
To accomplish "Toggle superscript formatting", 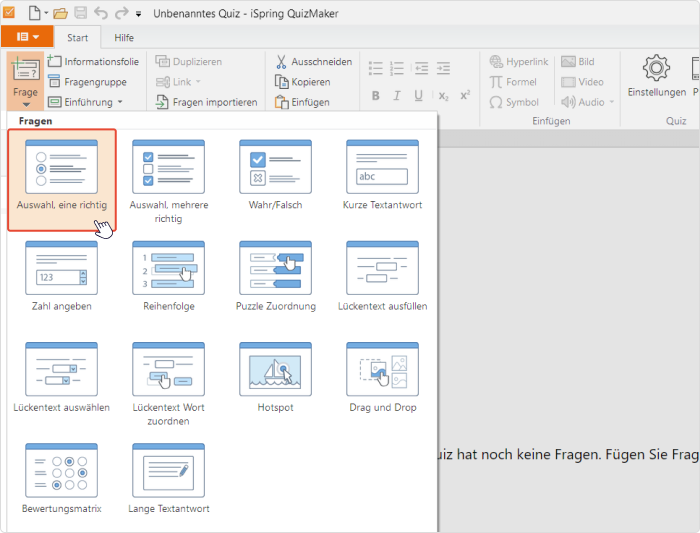I will coord(465,95).
